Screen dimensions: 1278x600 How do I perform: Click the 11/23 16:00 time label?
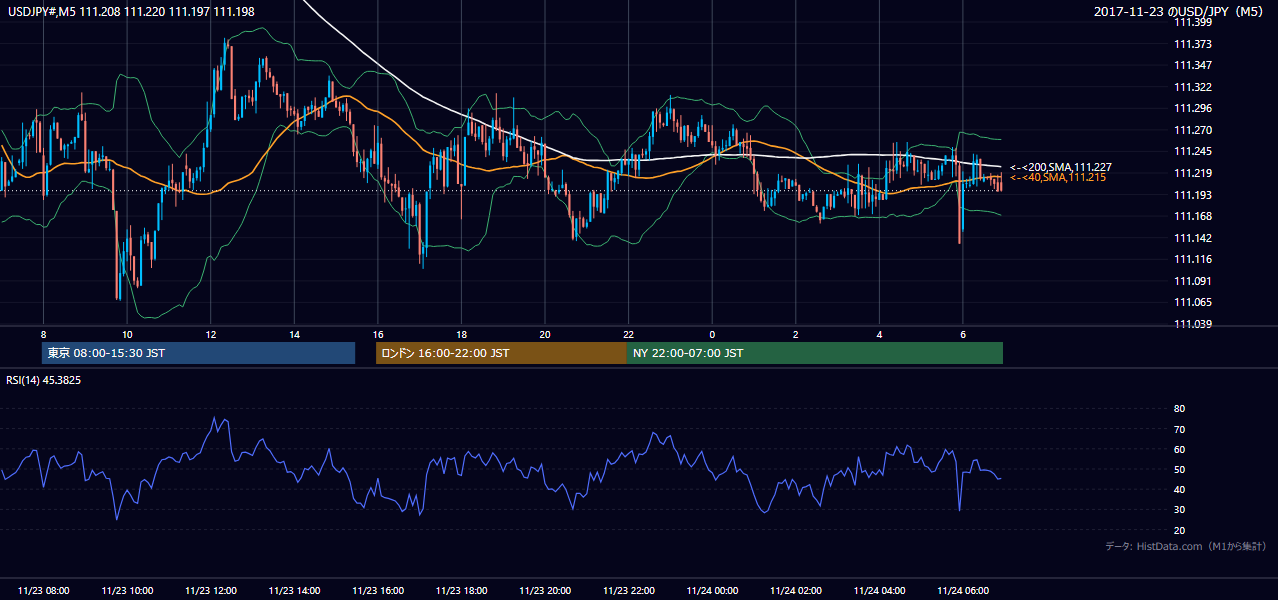point(378,591)
